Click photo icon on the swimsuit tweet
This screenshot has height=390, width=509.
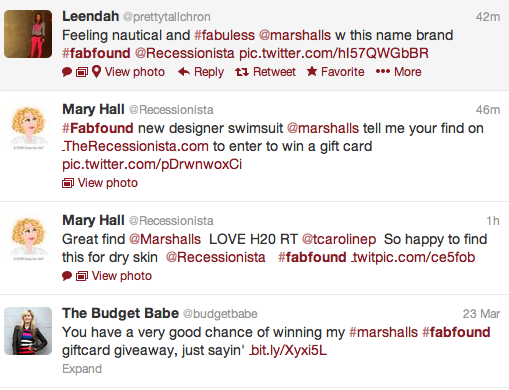point(68,183)
